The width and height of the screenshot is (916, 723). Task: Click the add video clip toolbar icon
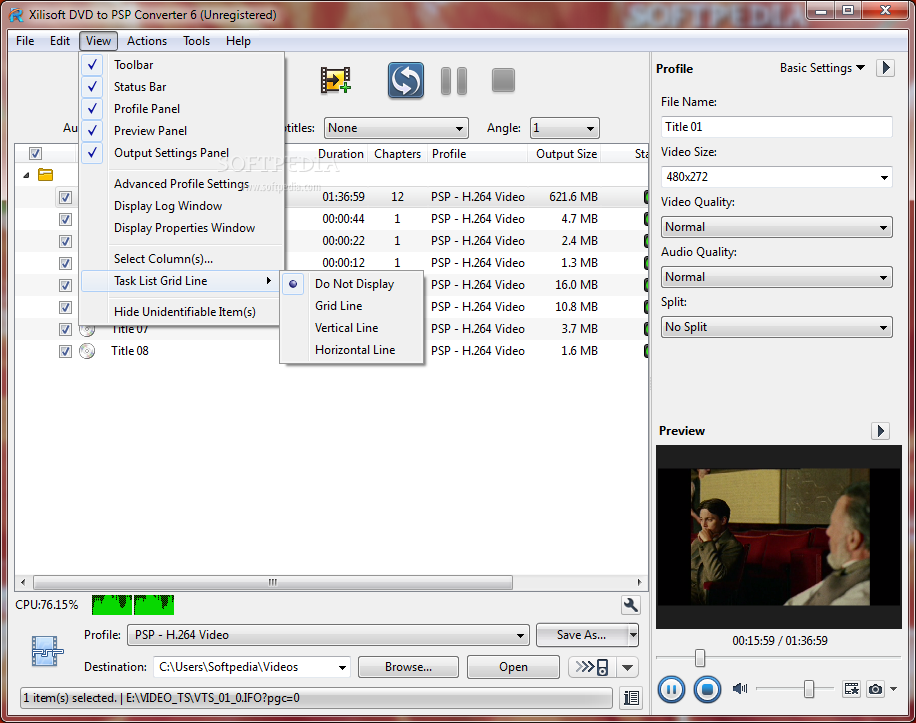pos(335,80)
